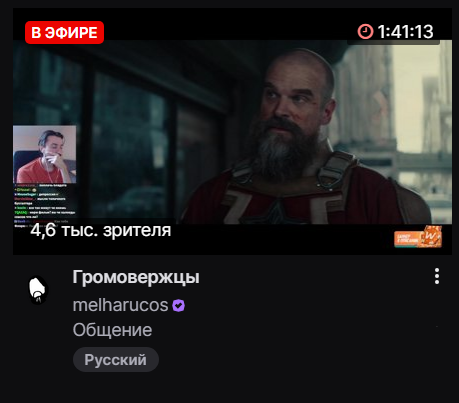Click the melharucos channel avatar
This screenshot has width=459, height=403.
point(38,290)
